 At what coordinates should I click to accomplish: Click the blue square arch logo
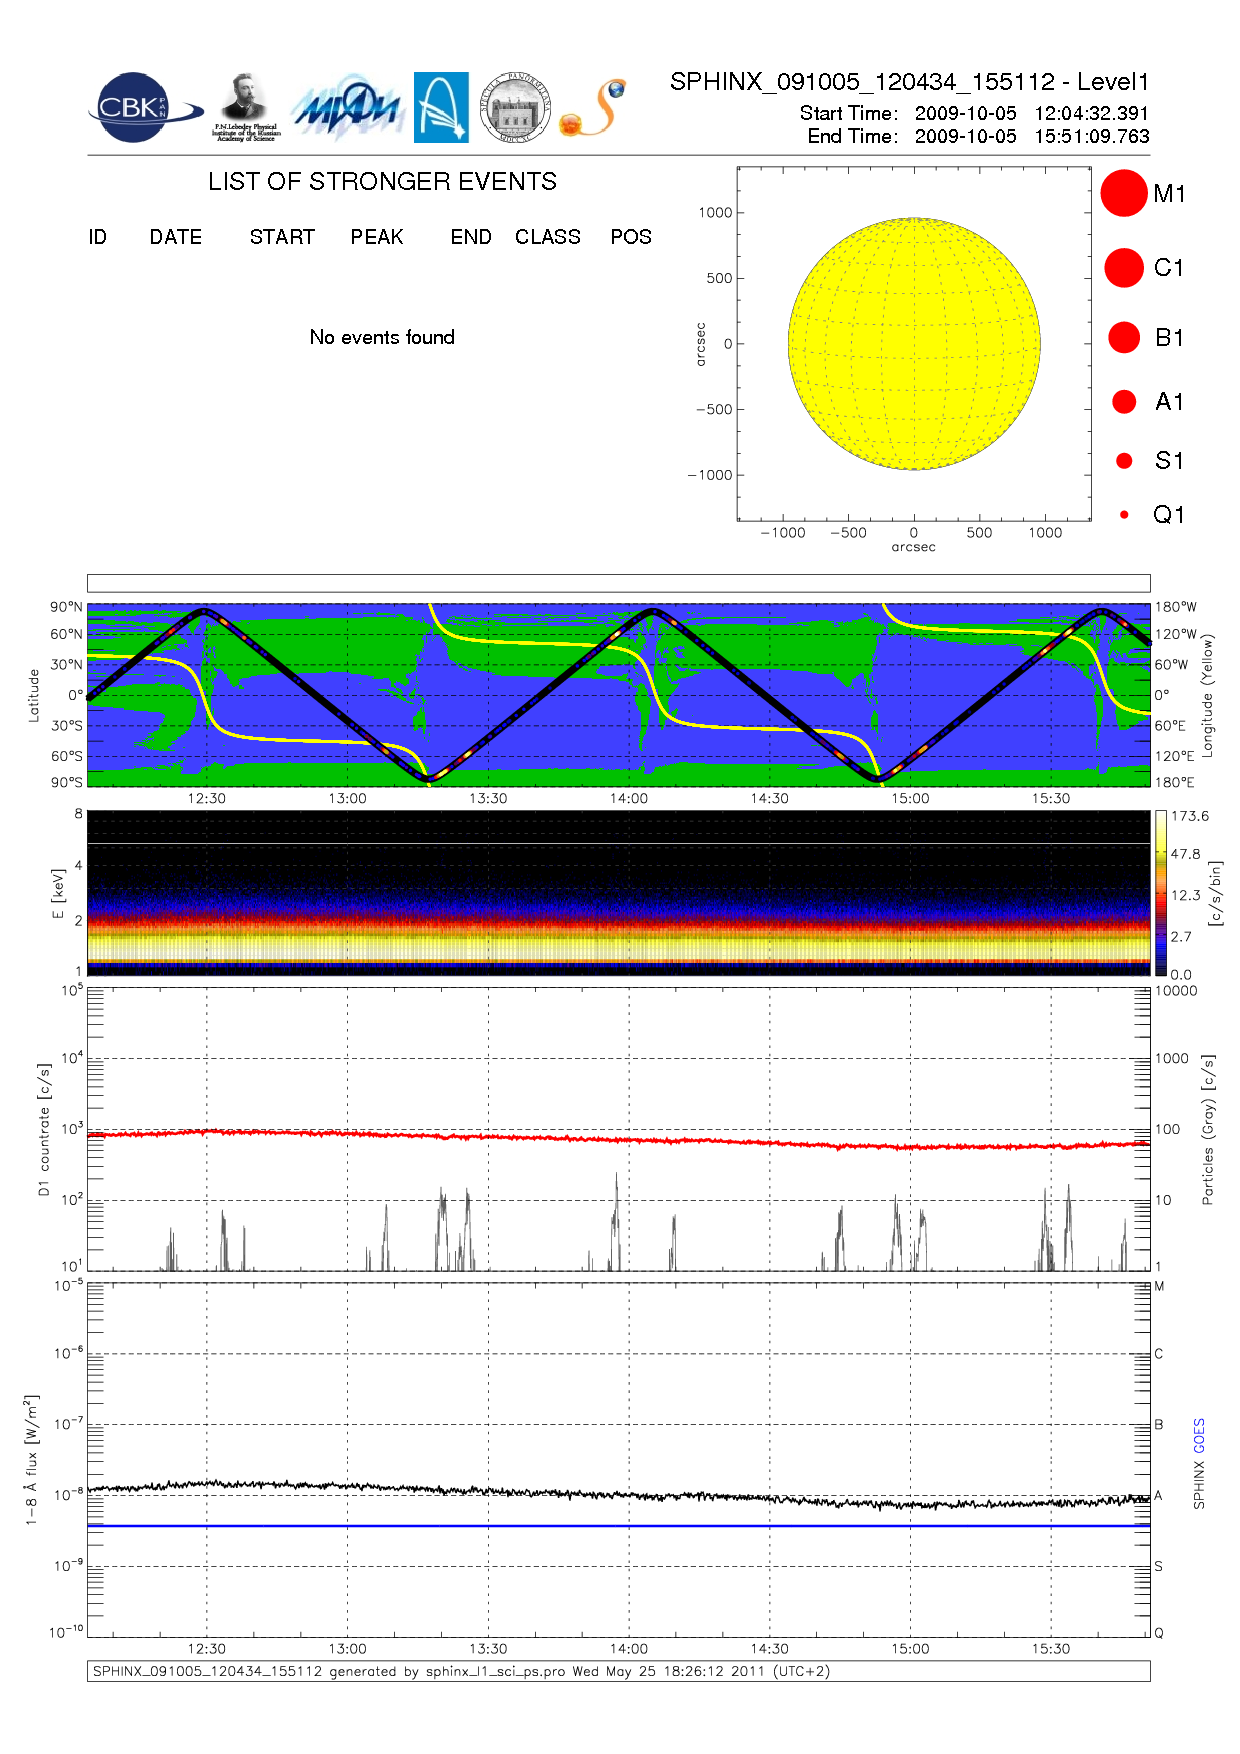[x=441, y=107]
